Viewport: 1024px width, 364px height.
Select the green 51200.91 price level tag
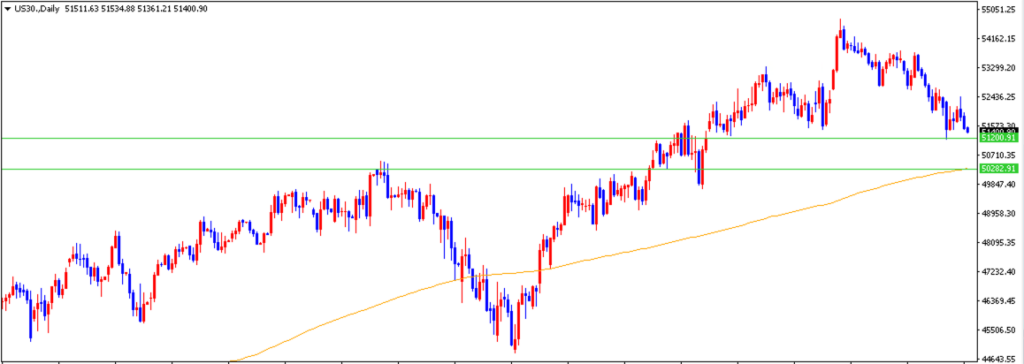998,138
